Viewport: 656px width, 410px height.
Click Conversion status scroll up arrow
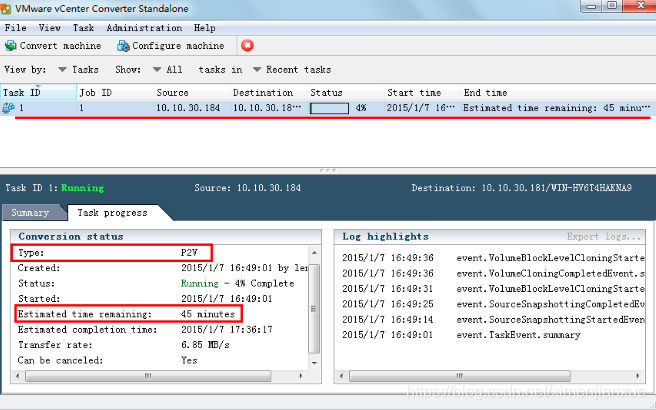(314, 253)
